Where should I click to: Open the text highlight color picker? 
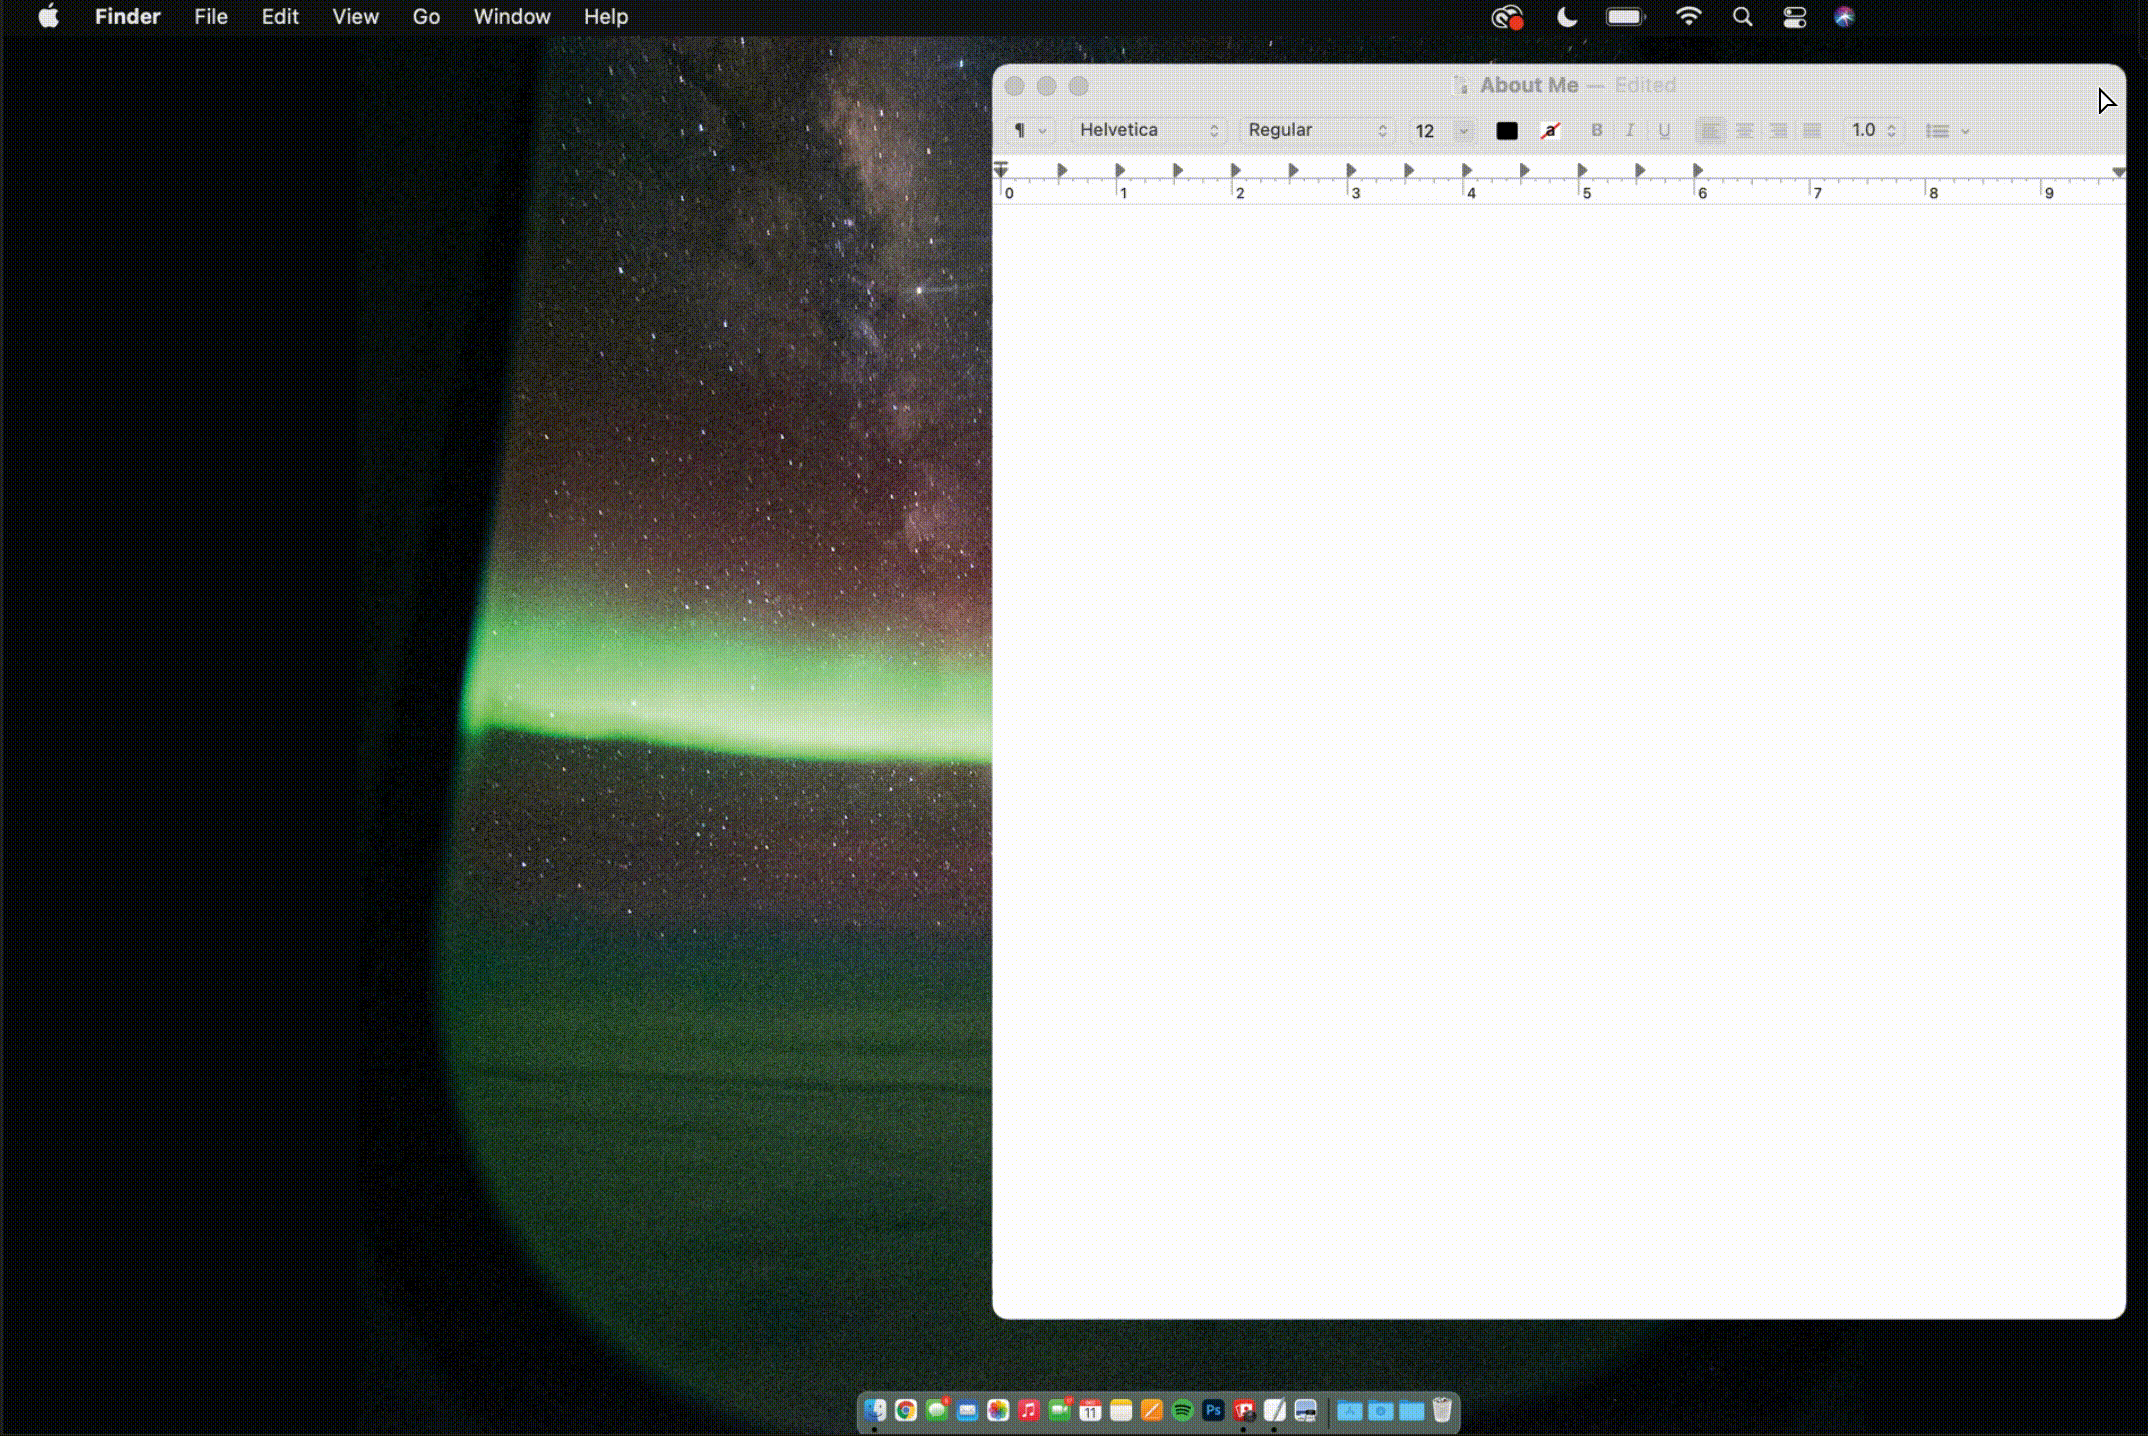pyautogui.click(x=1550, y=131)
